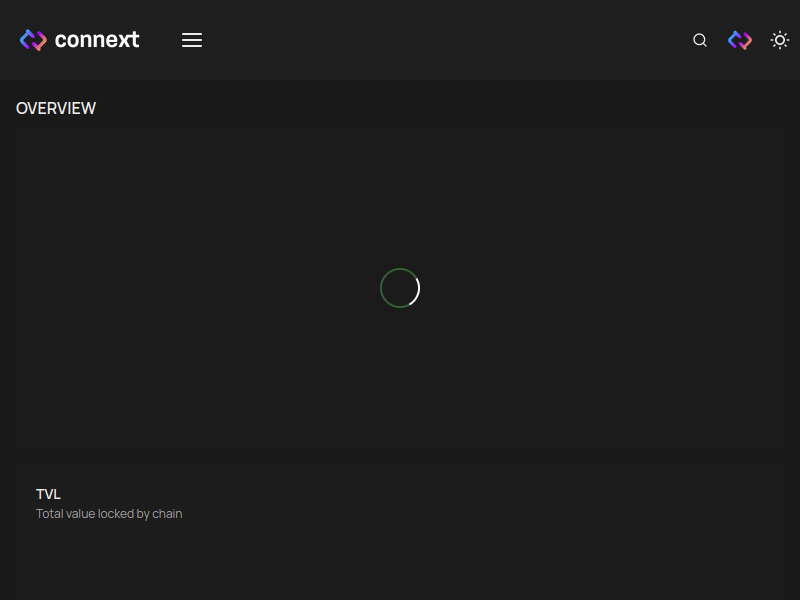Click the search magnifier icon
Screen dimensions: 800x600
tap(700, 40)
